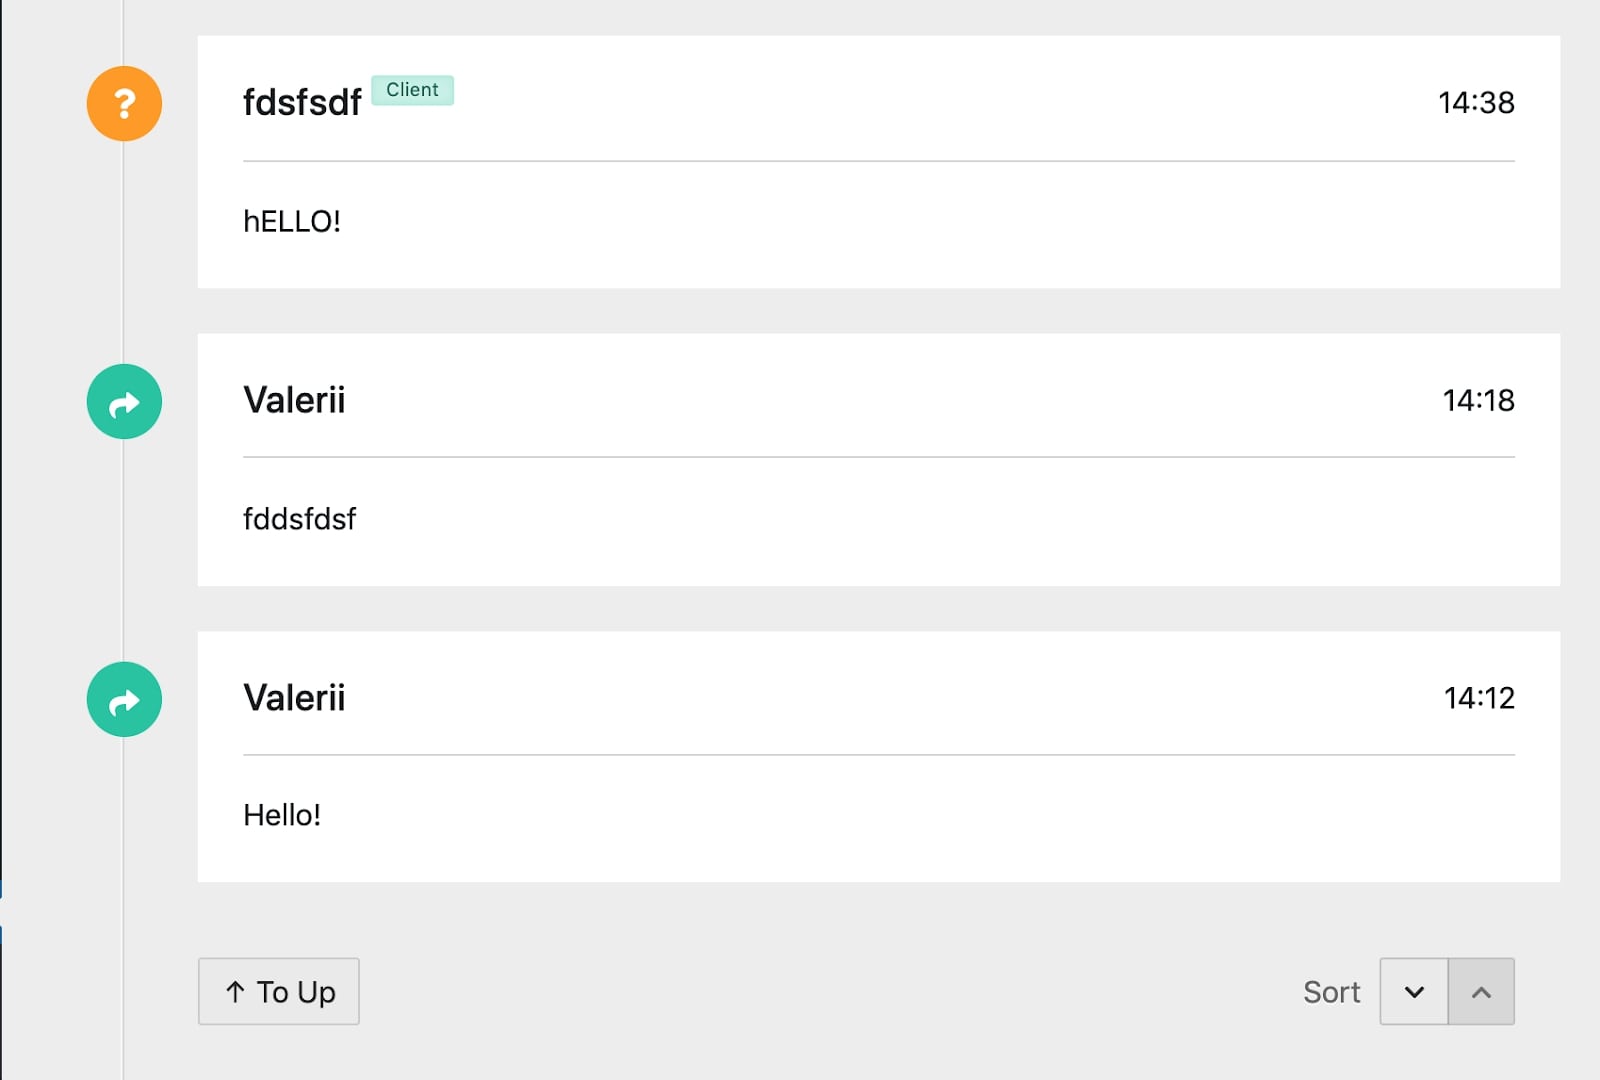The image size is (1600, 1080).
Task: Click the green reply arrow icon at 14:18
Action: (x=124, y=401)
